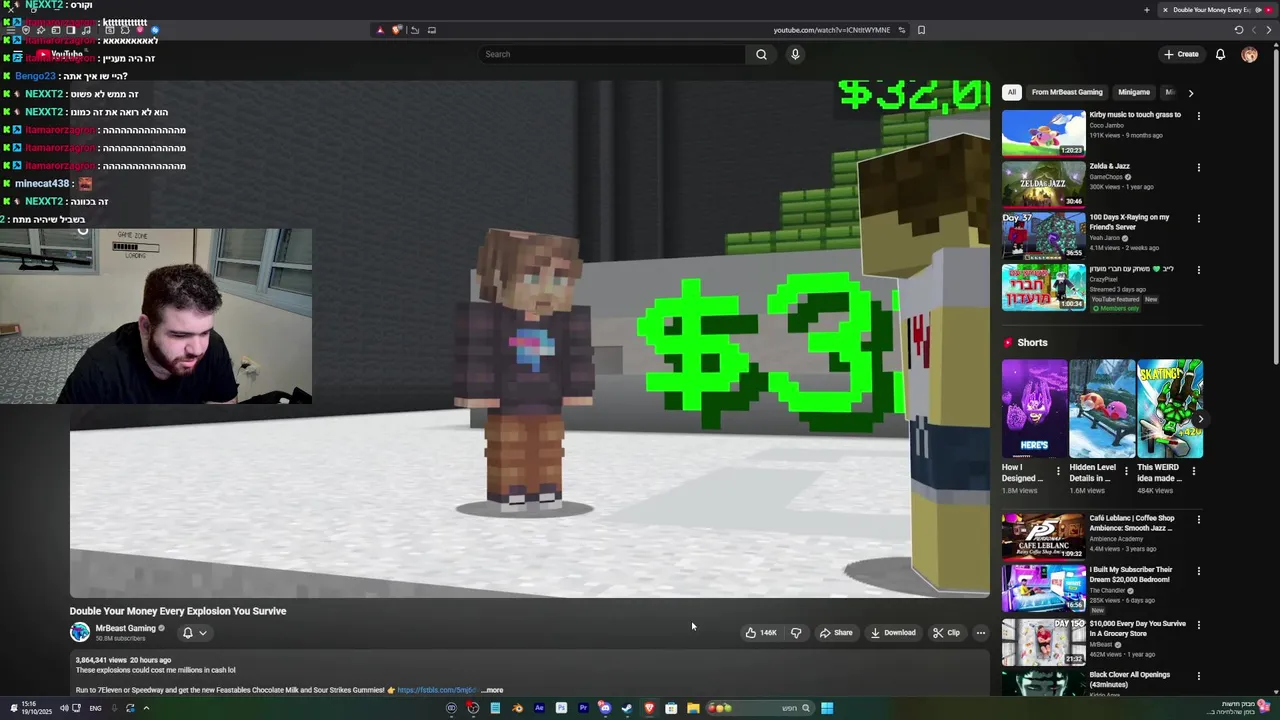Open the feastables link in description
The width and height of the screenshot is (1280, 720).
point(436,690)
